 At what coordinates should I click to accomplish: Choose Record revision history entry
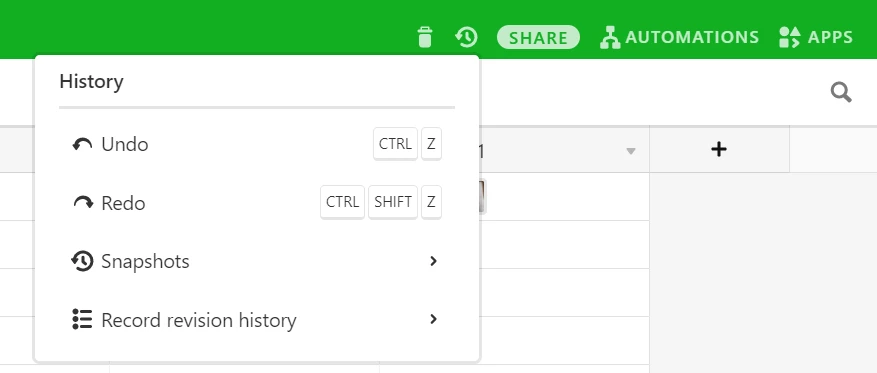[x=257, y=319]
